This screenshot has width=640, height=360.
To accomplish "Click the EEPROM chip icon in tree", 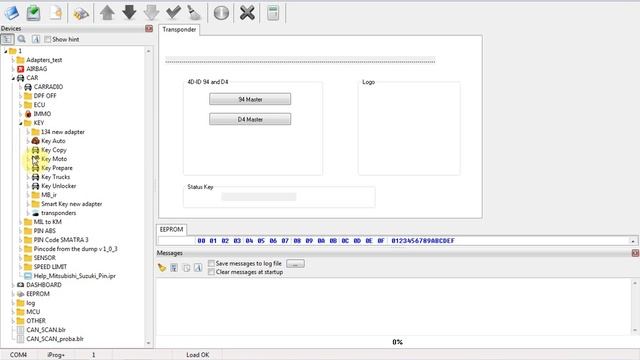I will (x=20, y=294).
